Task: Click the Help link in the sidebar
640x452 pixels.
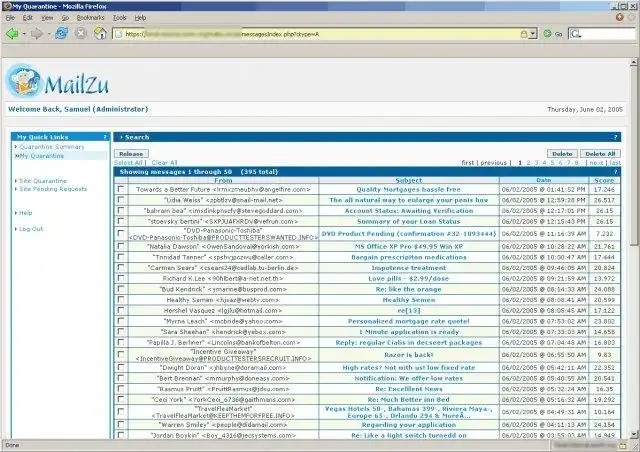Action: click(25, 213)
